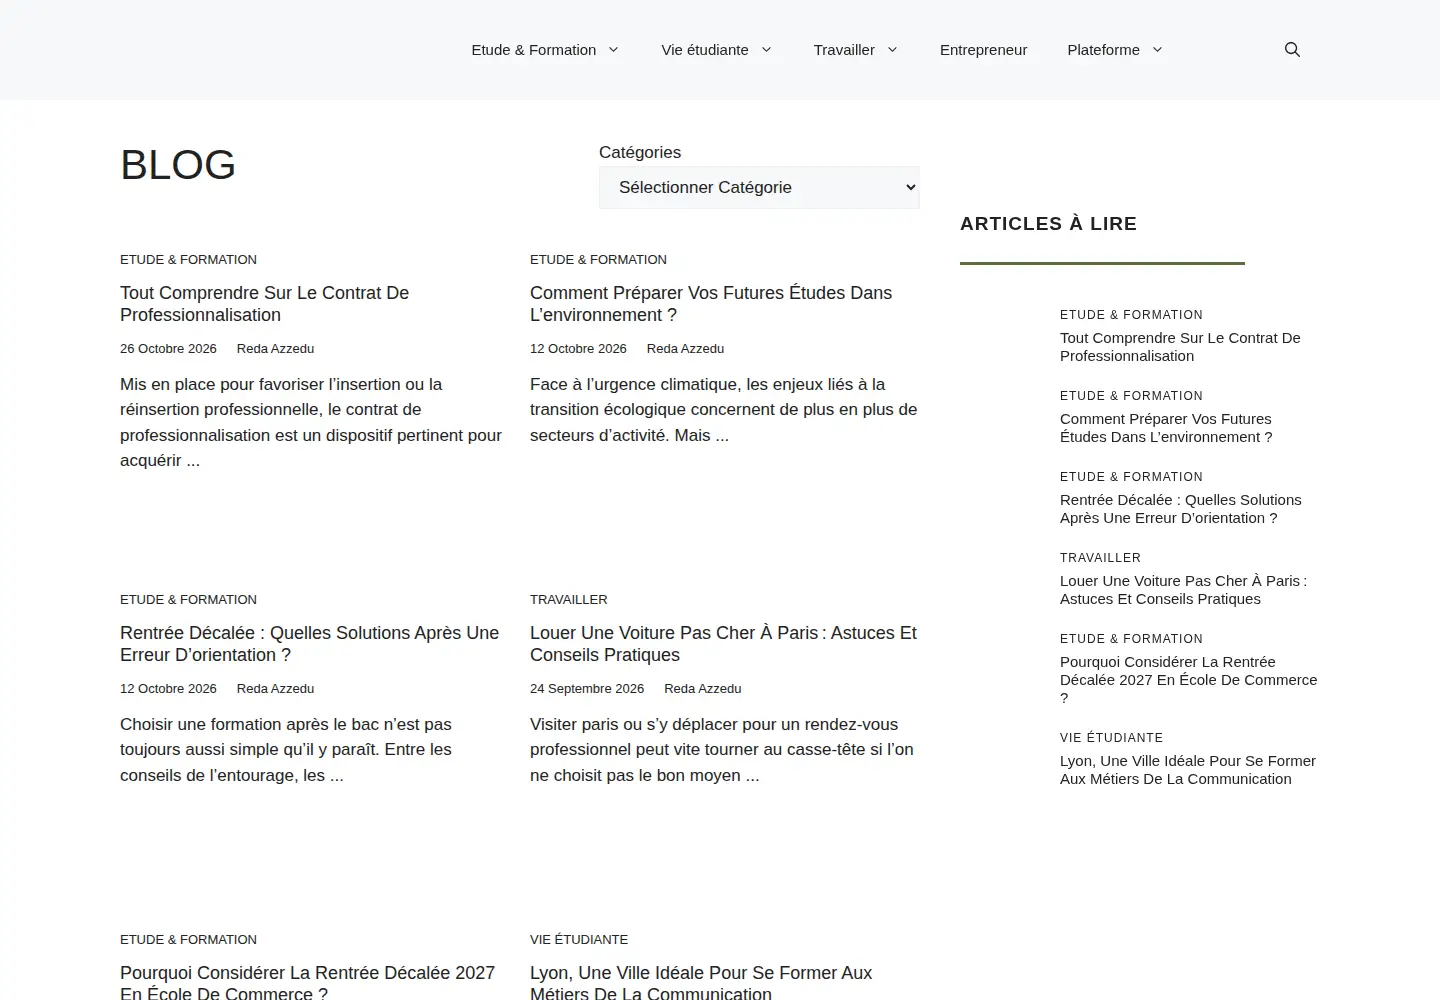The image size is (1440, 1000).
Task: Open the Etude & Formation menu
Action: click(x=534, y=50)
